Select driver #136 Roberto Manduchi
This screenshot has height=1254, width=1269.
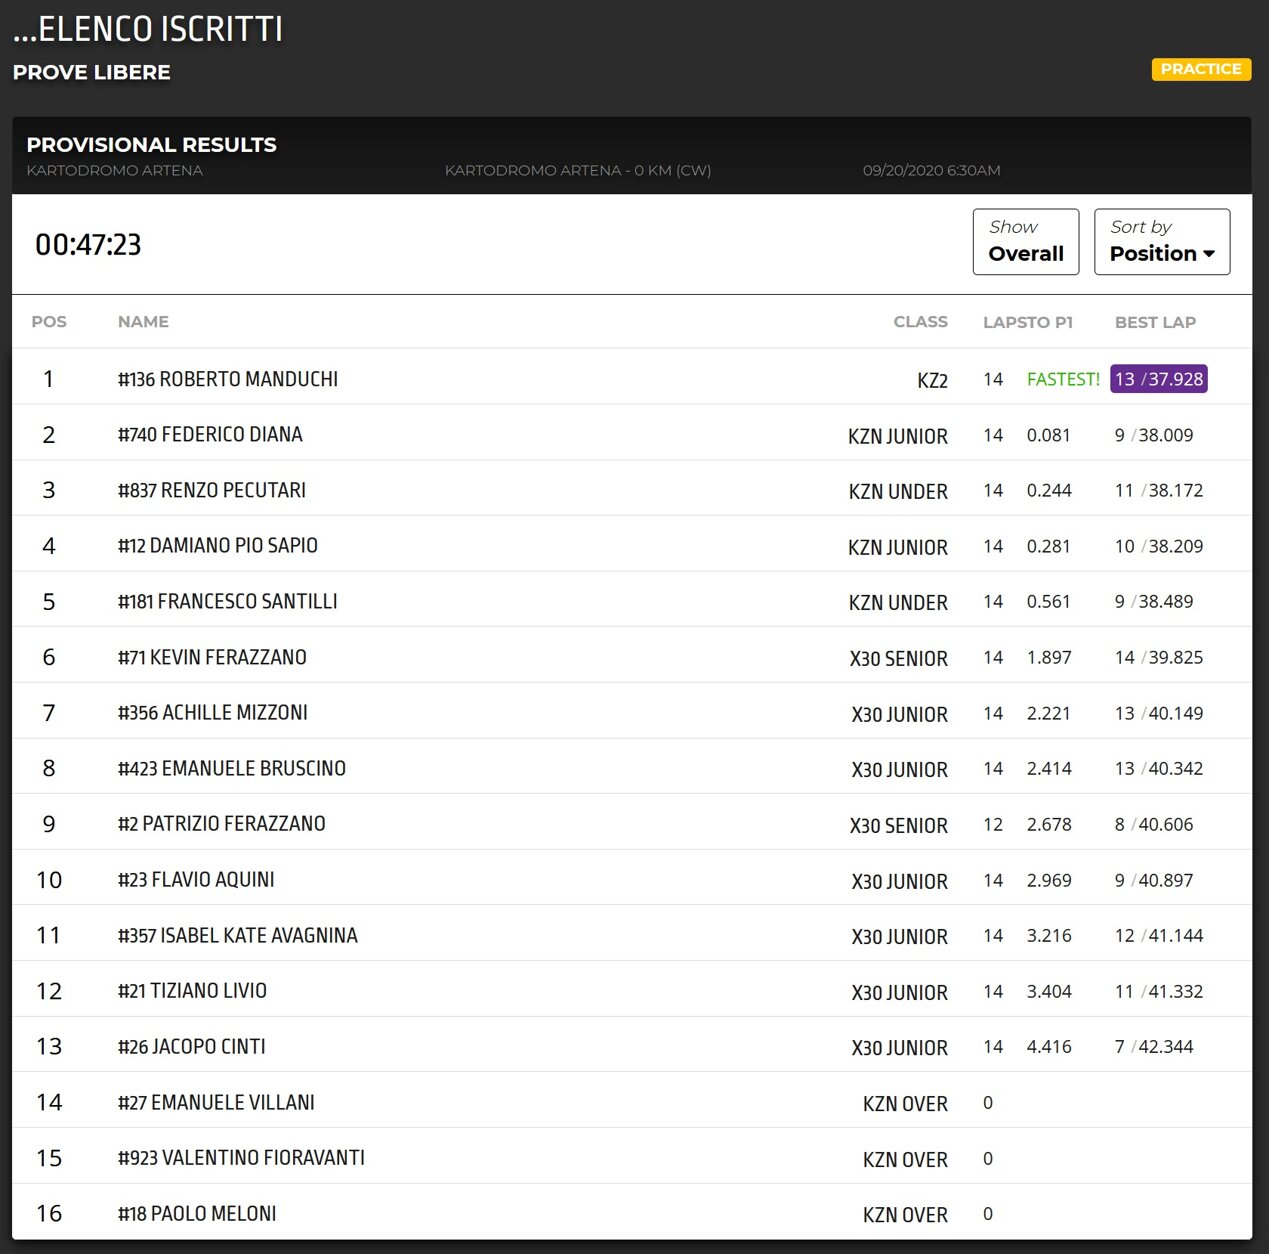pyautogui.click(x=228, y=379)
